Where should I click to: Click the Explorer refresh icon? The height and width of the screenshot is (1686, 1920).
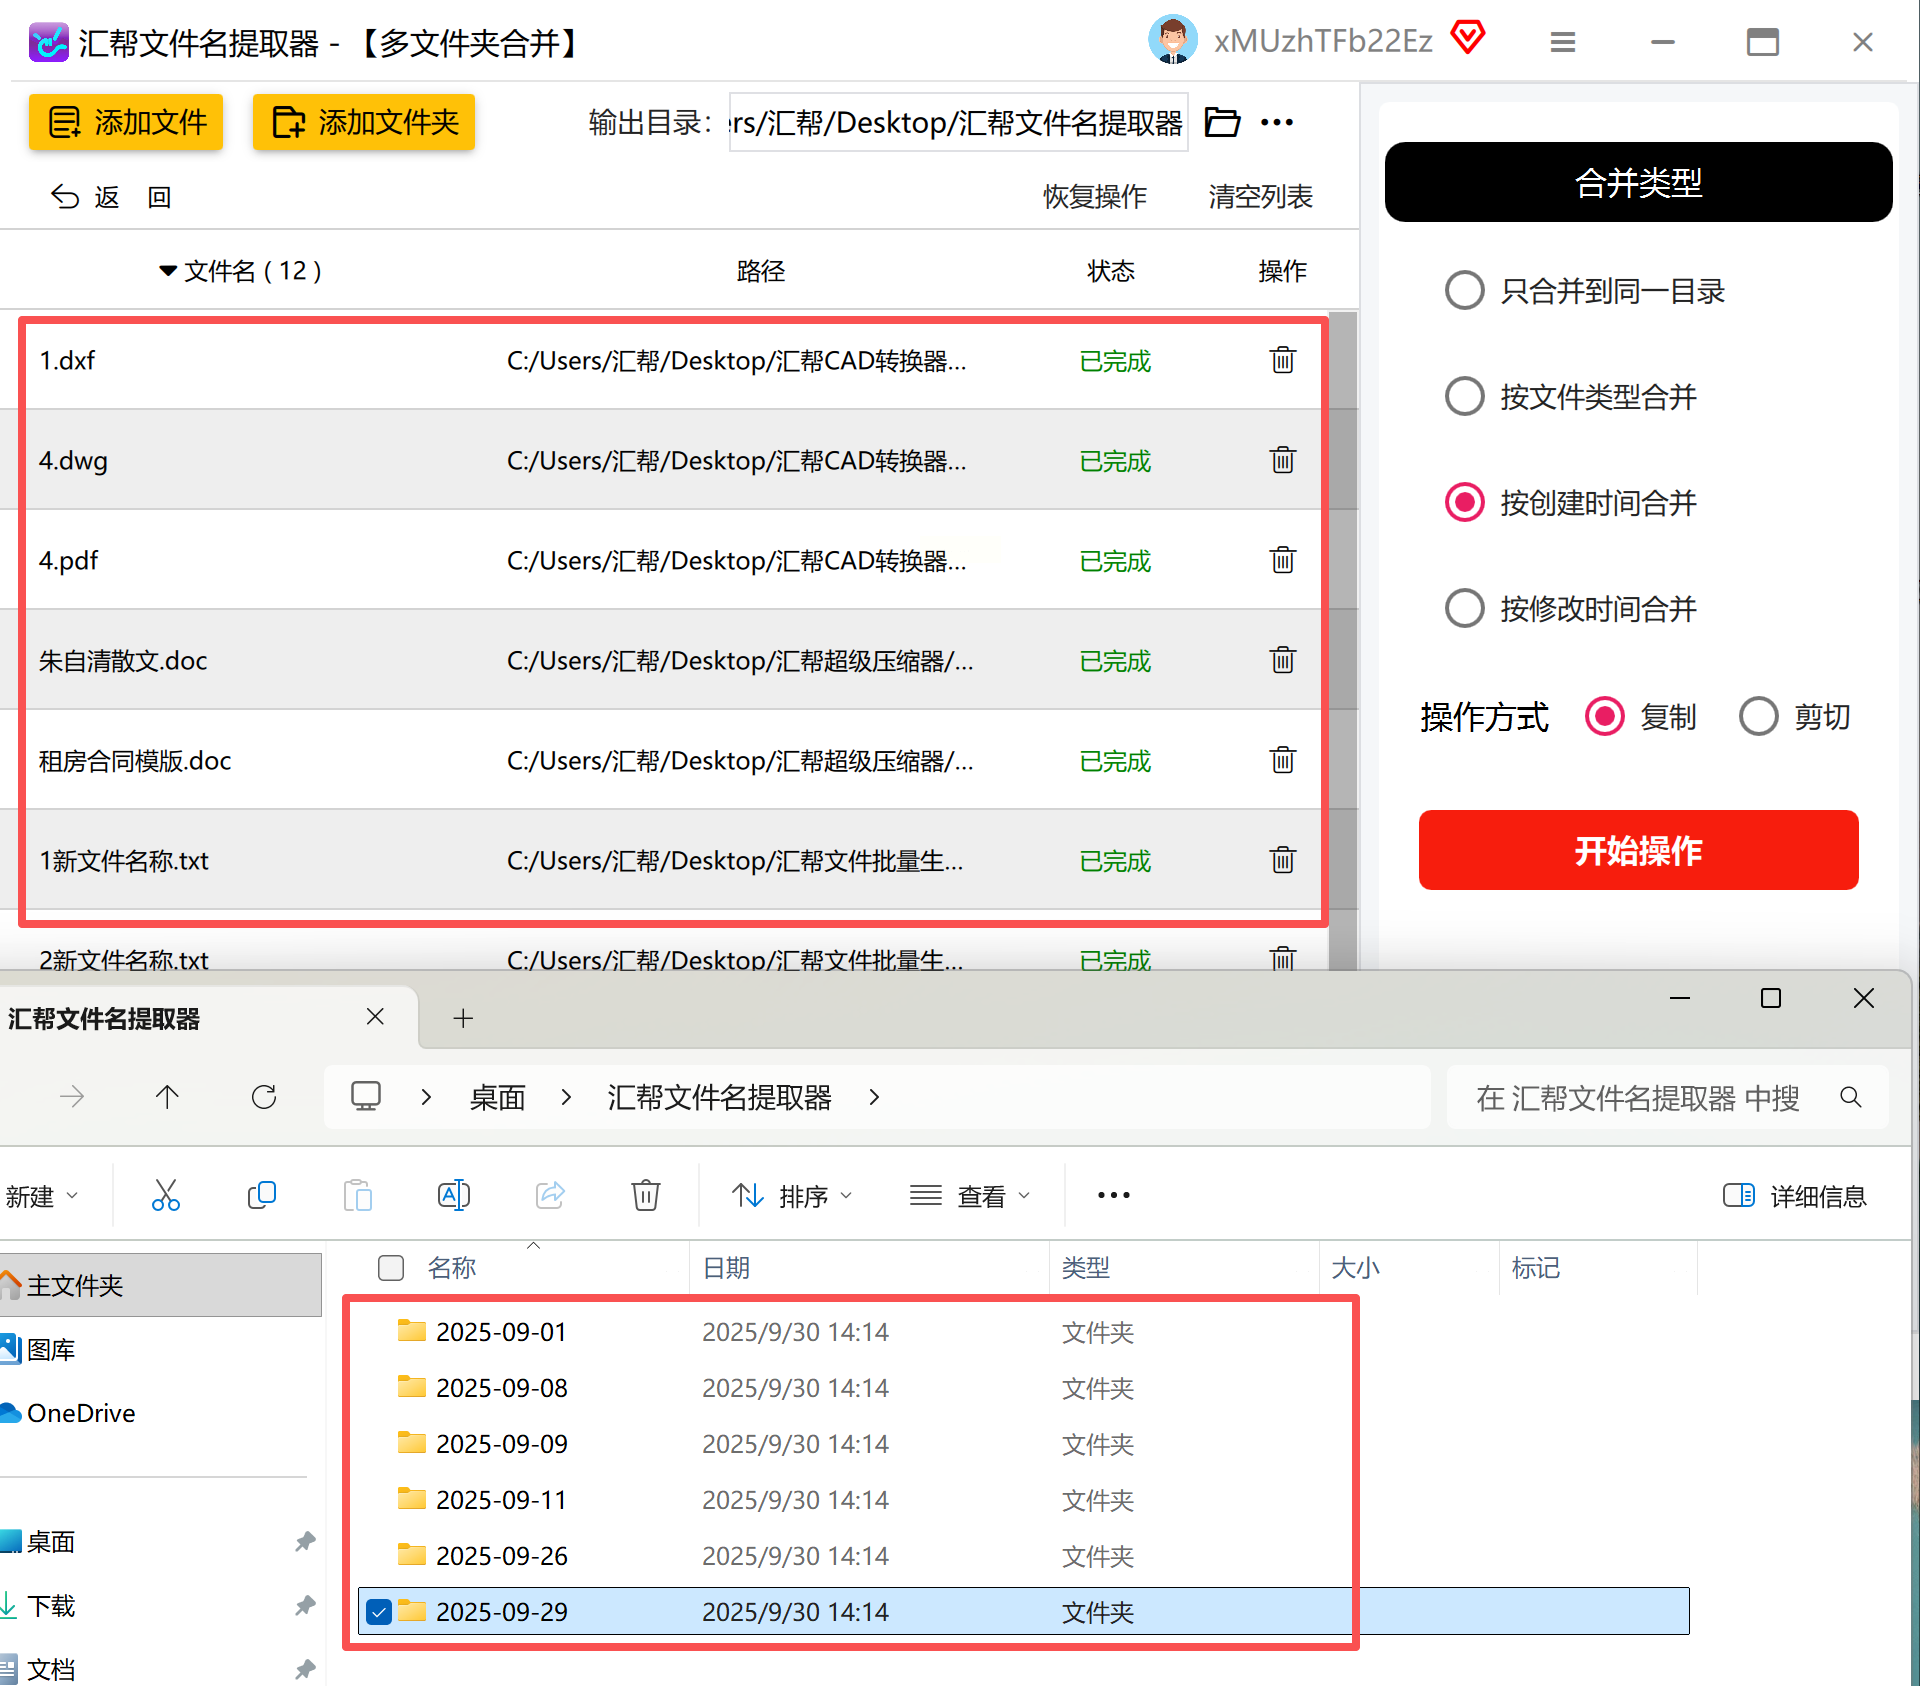coord(264,1097)
